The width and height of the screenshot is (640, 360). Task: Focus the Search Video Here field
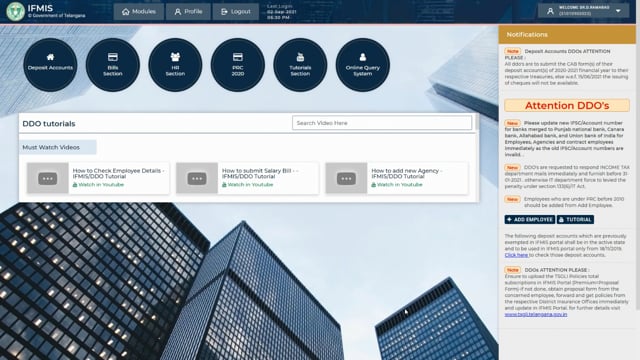coord(382,123)
